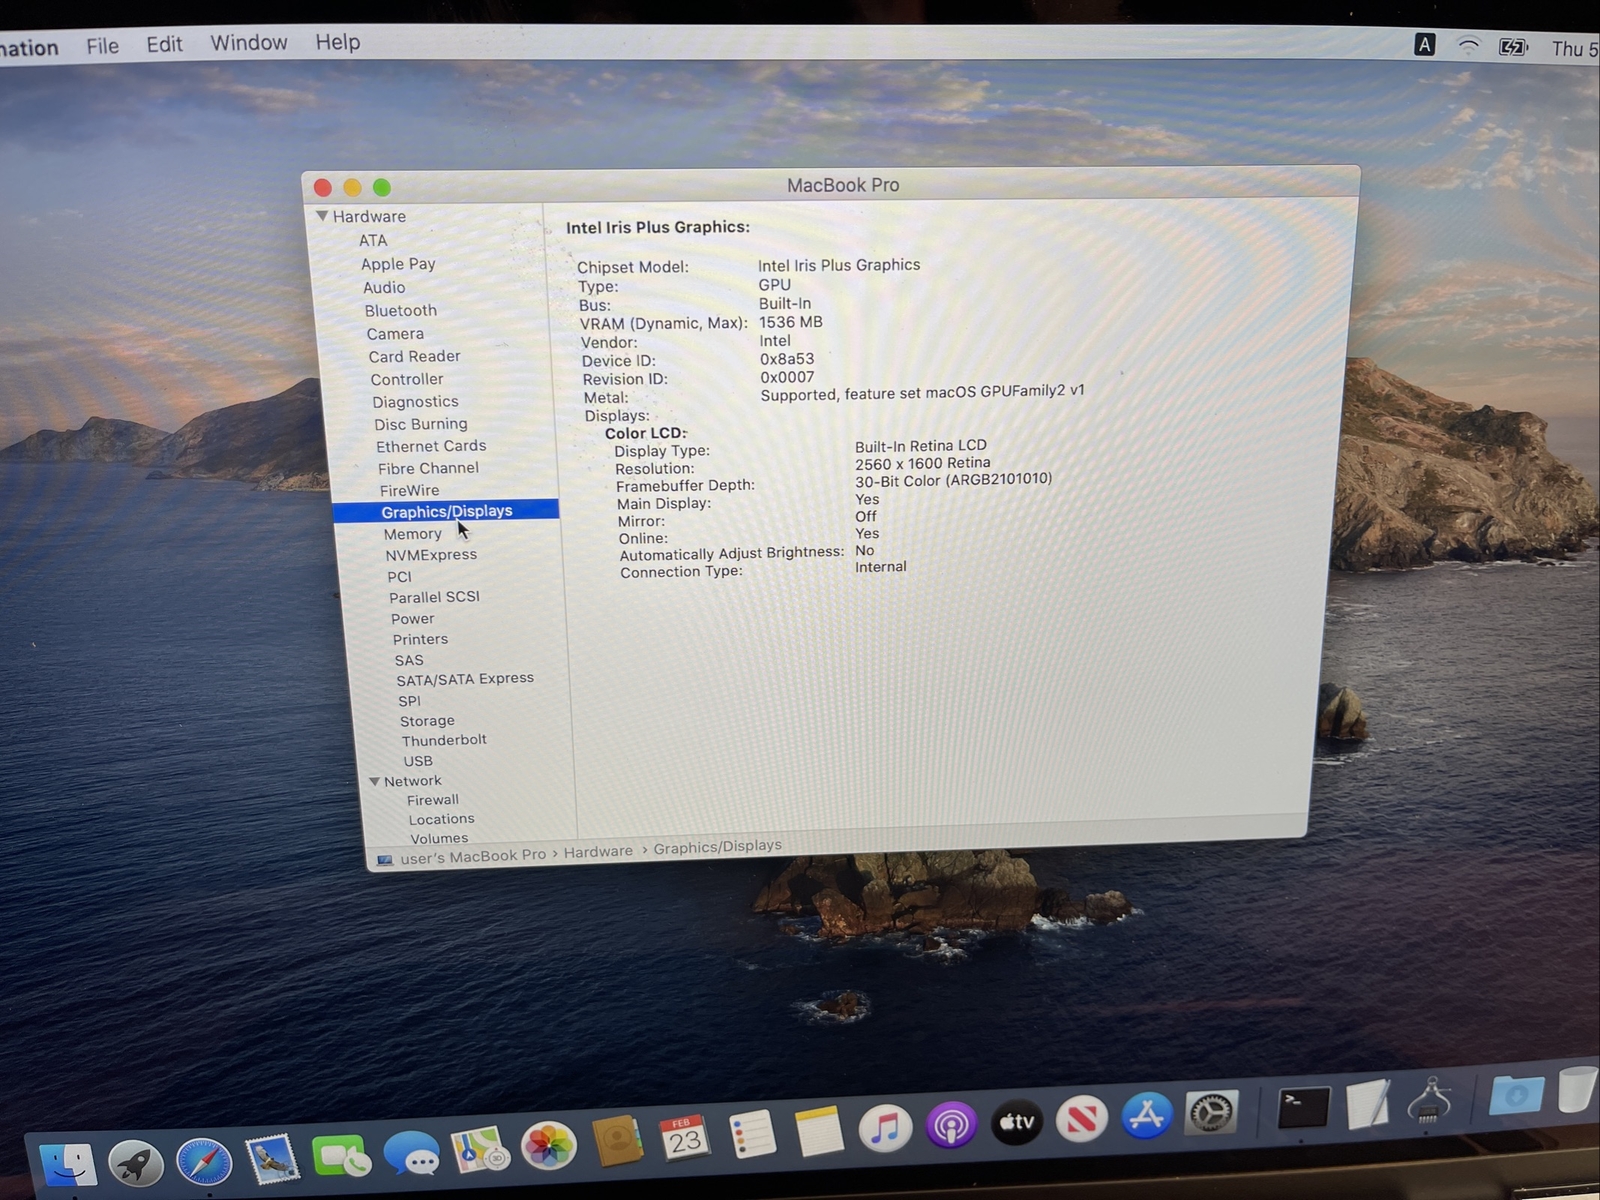Open Podcasts from the Dock
The height and width of the screenshot is (1200, 1600).
pos(951,1125)
